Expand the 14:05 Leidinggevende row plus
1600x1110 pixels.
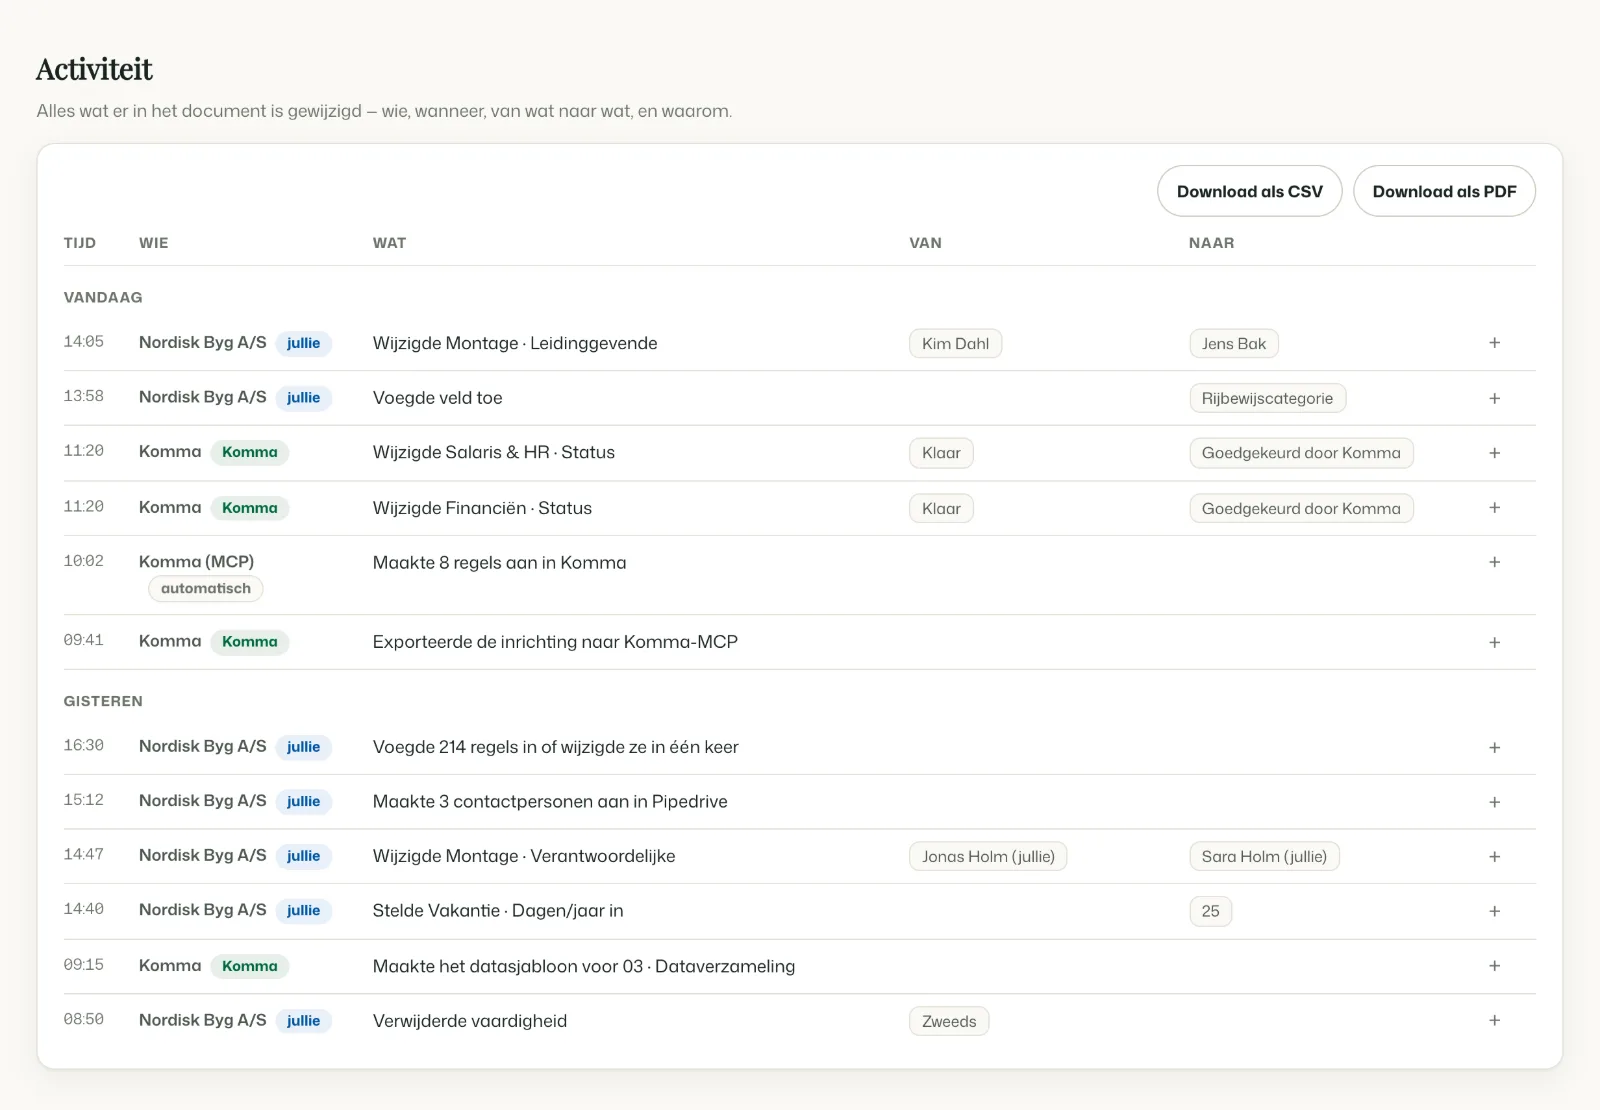coord(1494,343)
